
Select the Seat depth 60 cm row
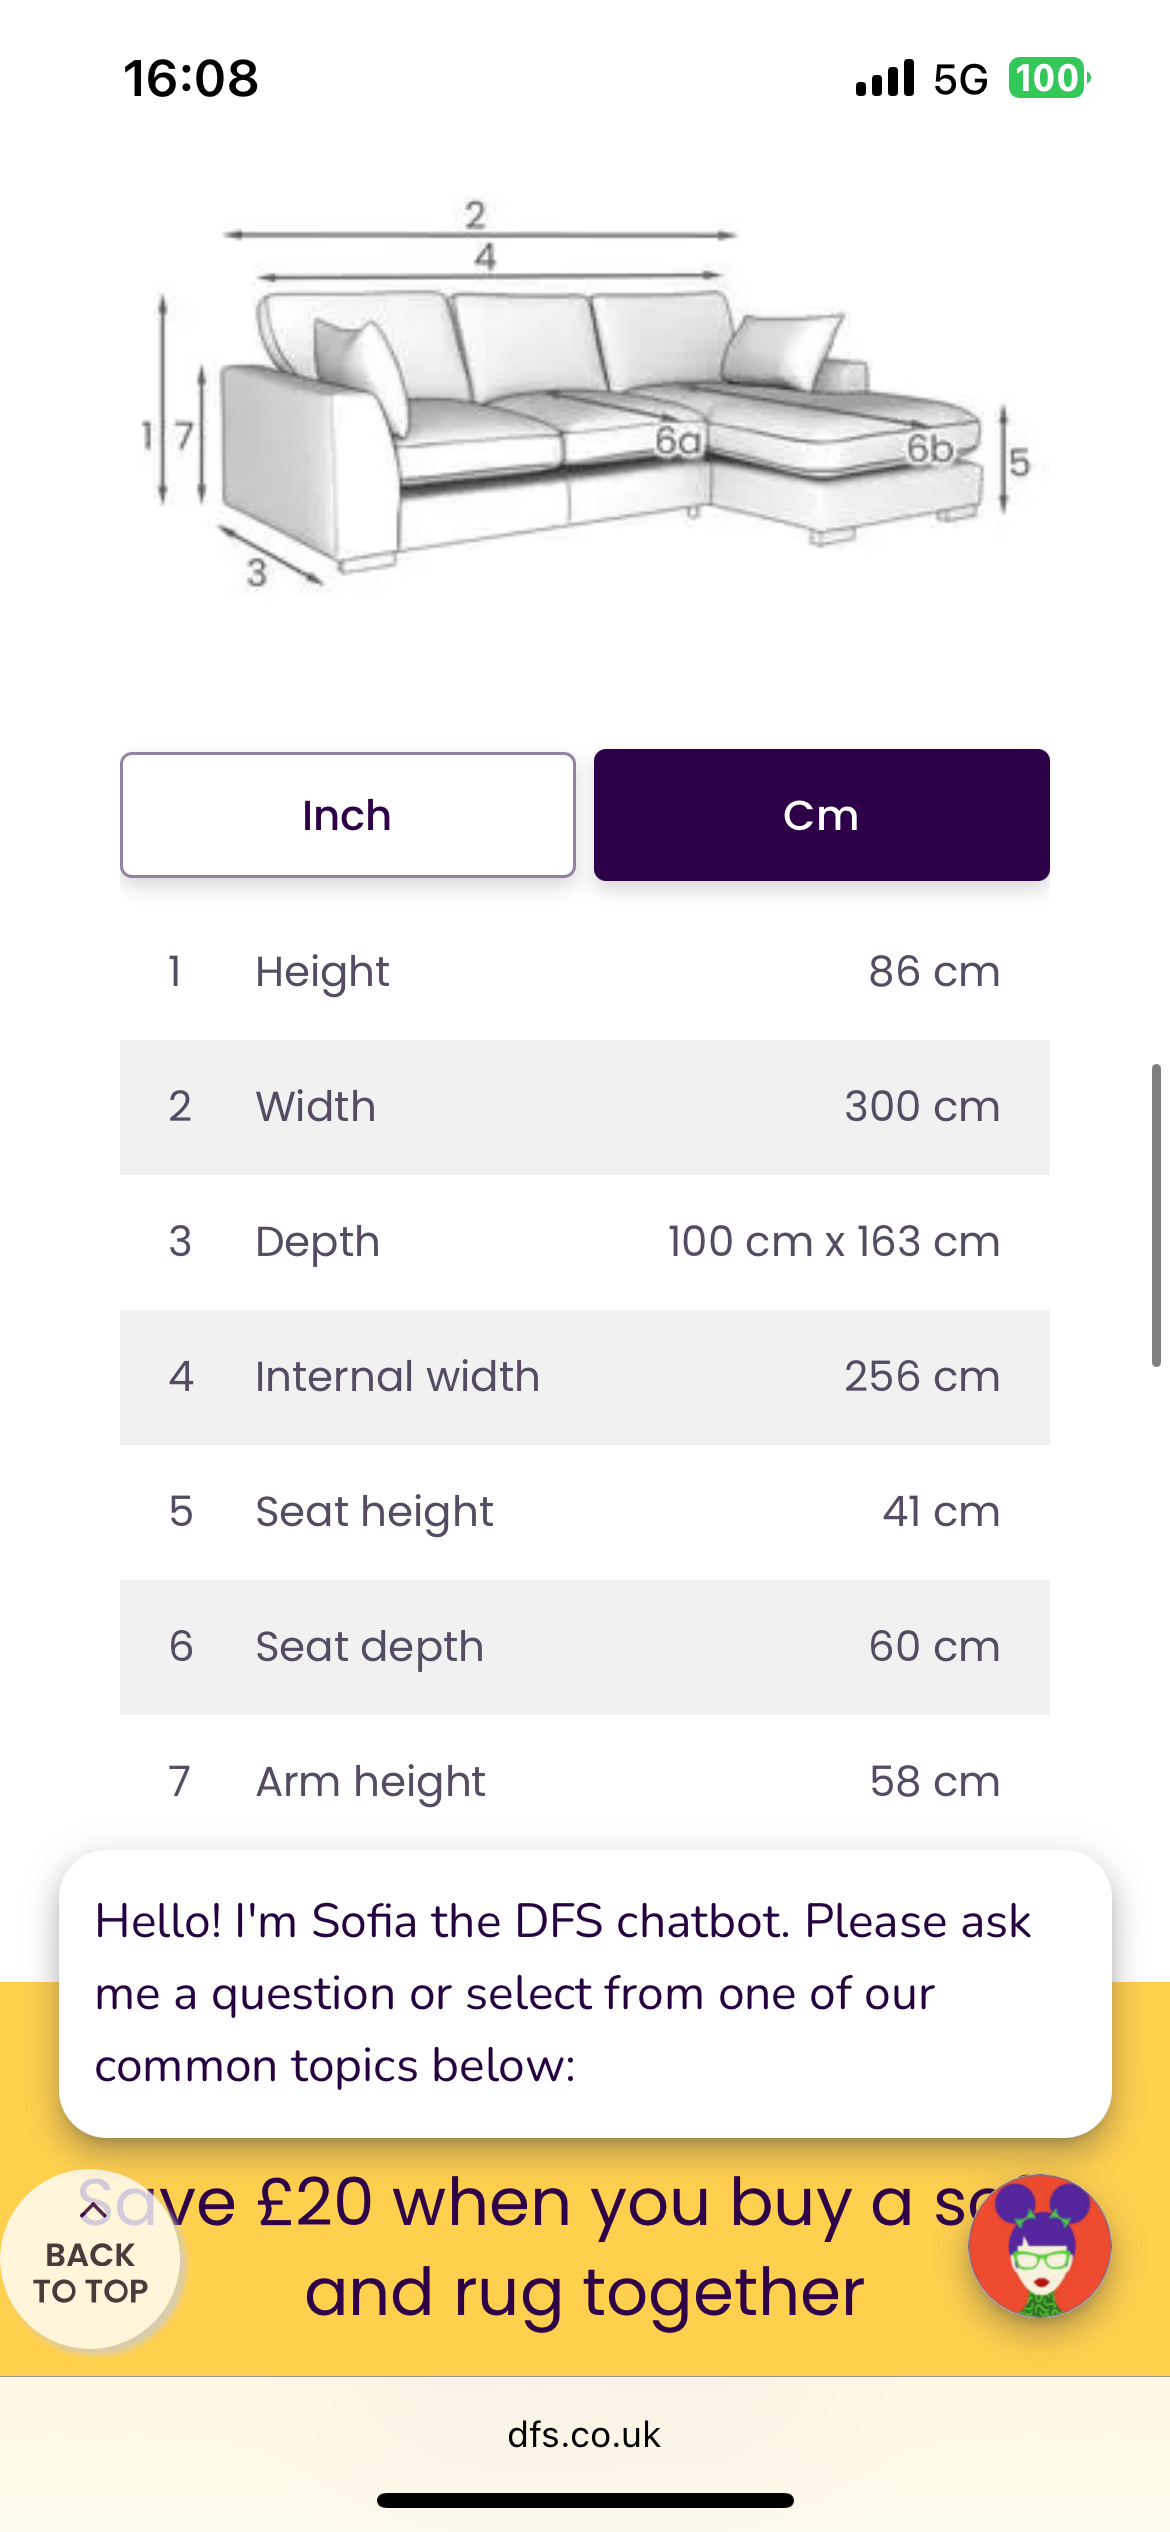pyautogui.click(x=584, y=1647)
